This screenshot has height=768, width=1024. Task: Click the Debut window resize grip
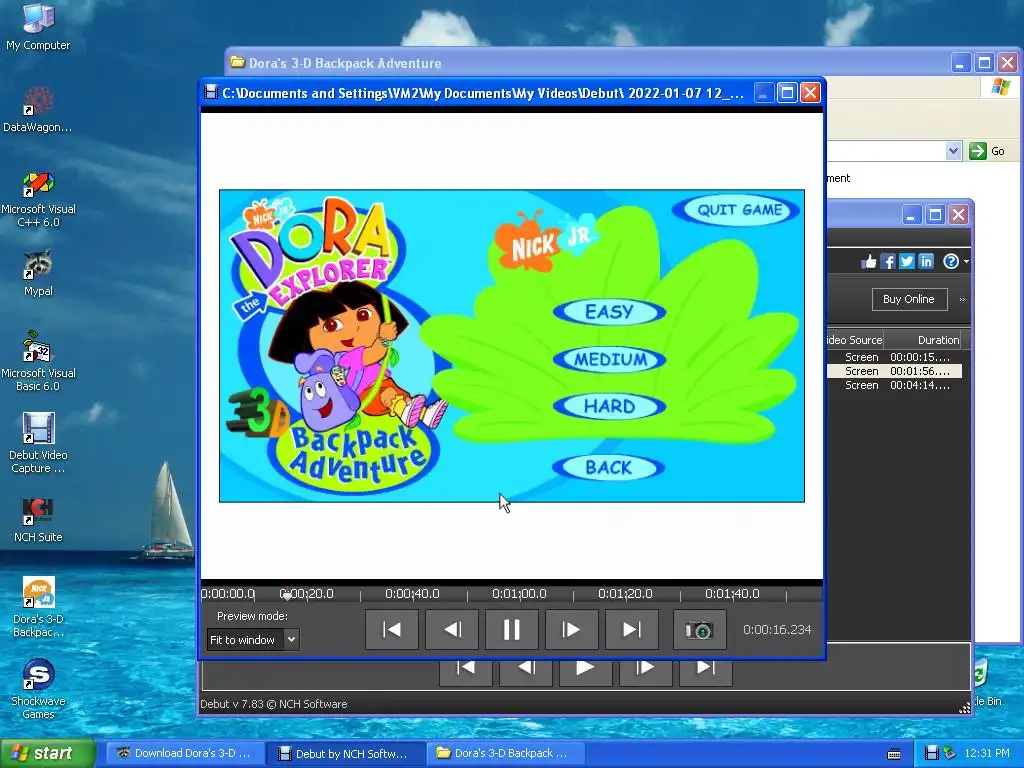(x=965, y=708)
